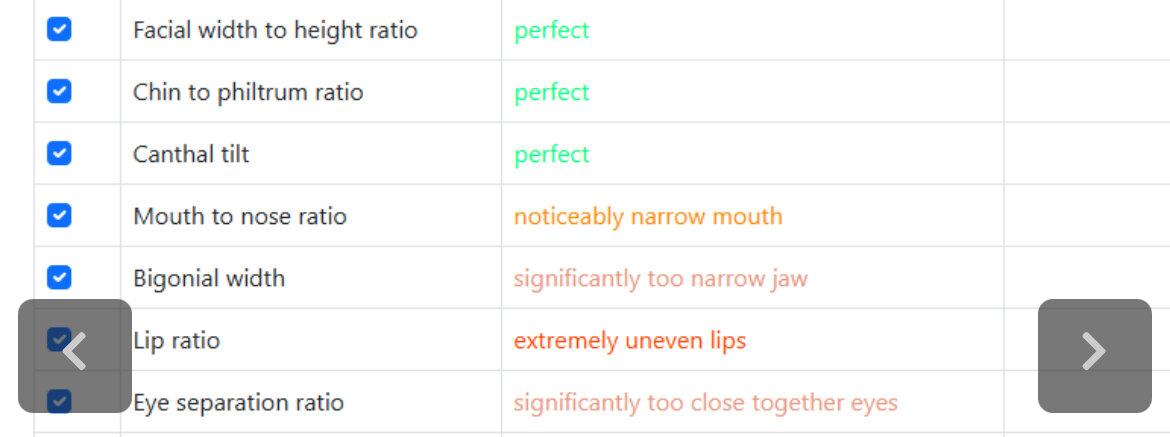Select the Chin to philtrum ratio label
Screen dimensions: 1170x437
coord(248,92)
